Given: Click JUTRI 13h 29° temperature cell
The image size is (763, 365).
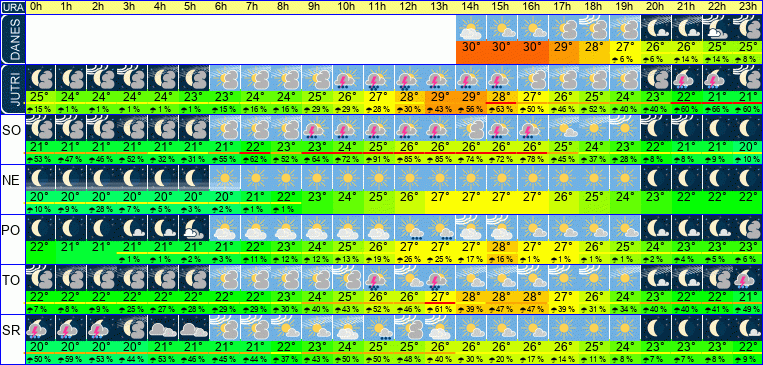Looking at the screenshot, I should (x=440, y=97).
